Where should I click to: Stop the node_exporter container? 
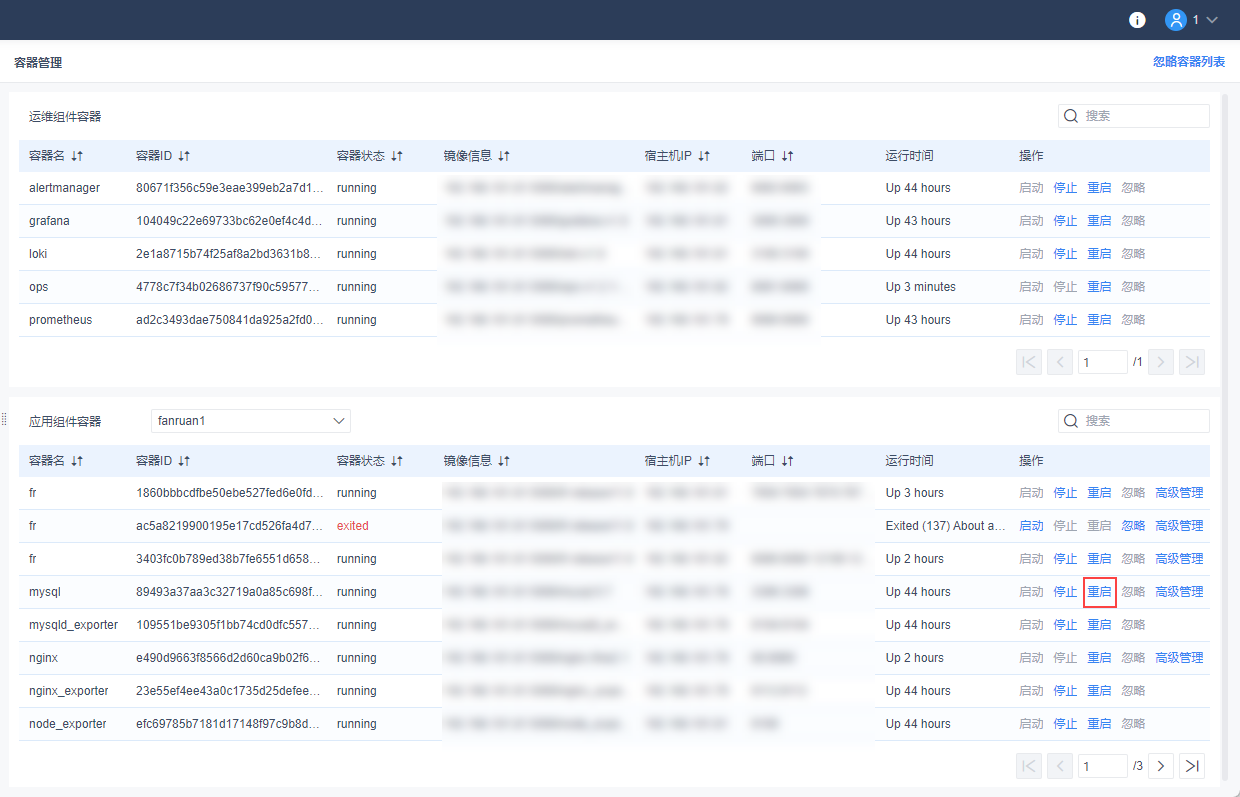pos(1065,724)
